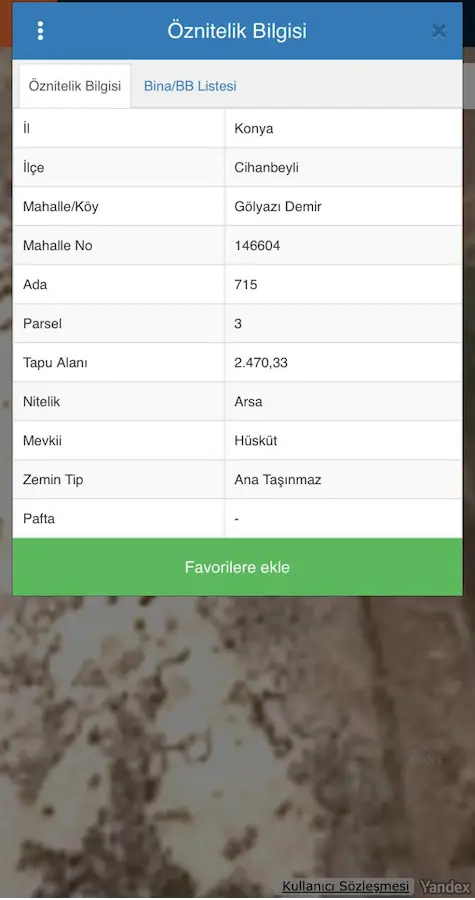This screenshot has width=475, height=900.
Task: Click the Gölyazı Demir neighborhood value
Action: 278,207
